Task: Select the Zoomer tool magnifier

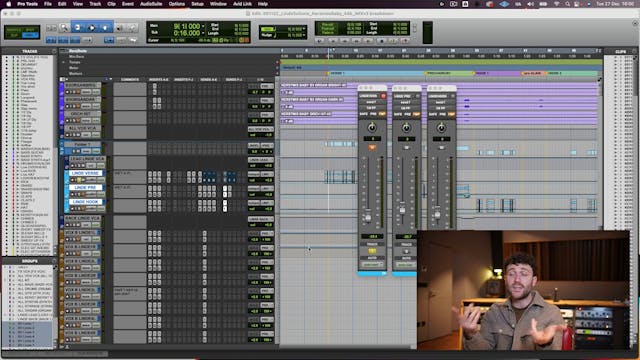Action: [64, 28]
